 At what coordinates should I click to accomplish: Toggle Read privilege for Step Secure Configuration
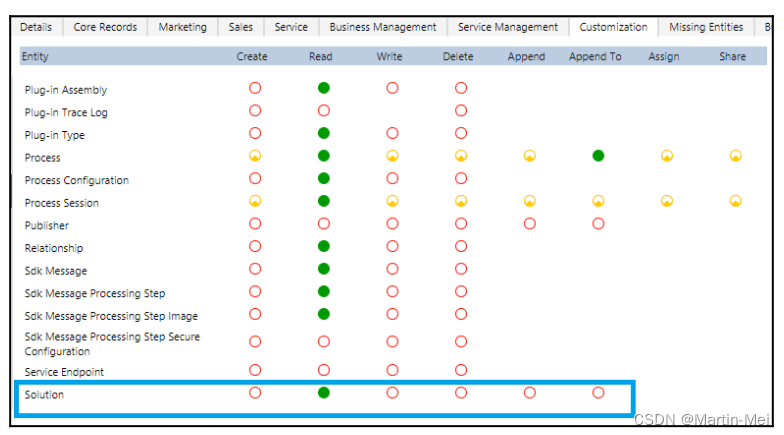coord(324,342)
